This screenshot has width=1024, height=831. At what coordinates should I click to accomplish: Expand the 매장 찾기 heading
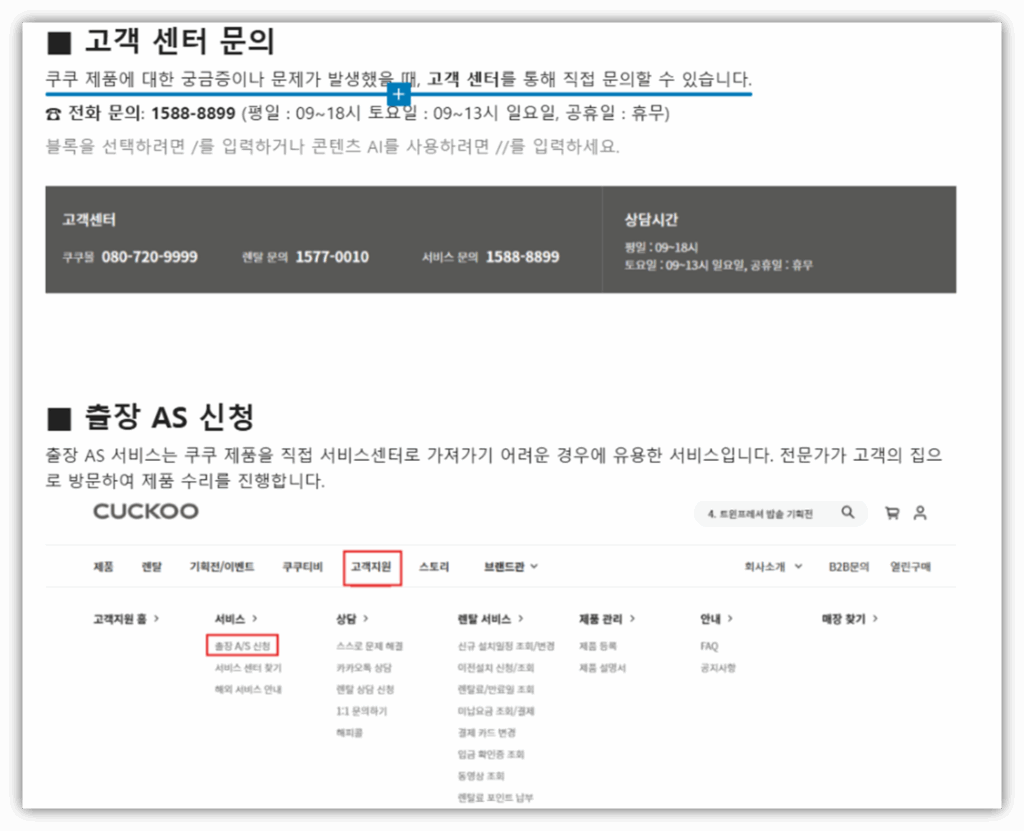pos(850,618)
